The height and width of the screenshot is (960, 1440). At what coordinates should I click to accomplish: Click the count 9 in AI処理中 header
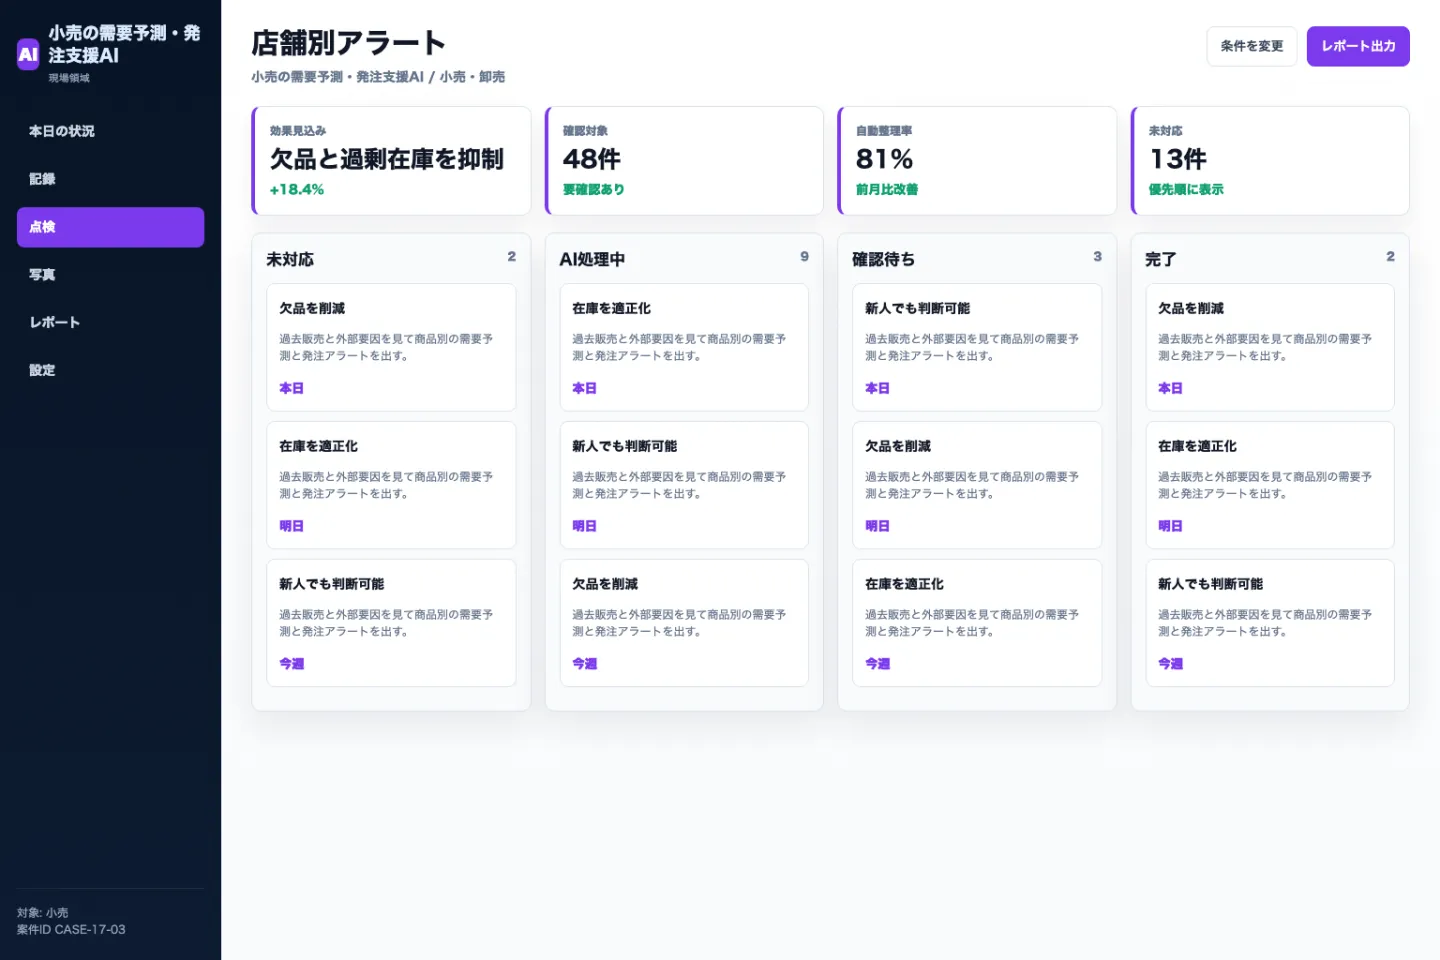(804, 257)
